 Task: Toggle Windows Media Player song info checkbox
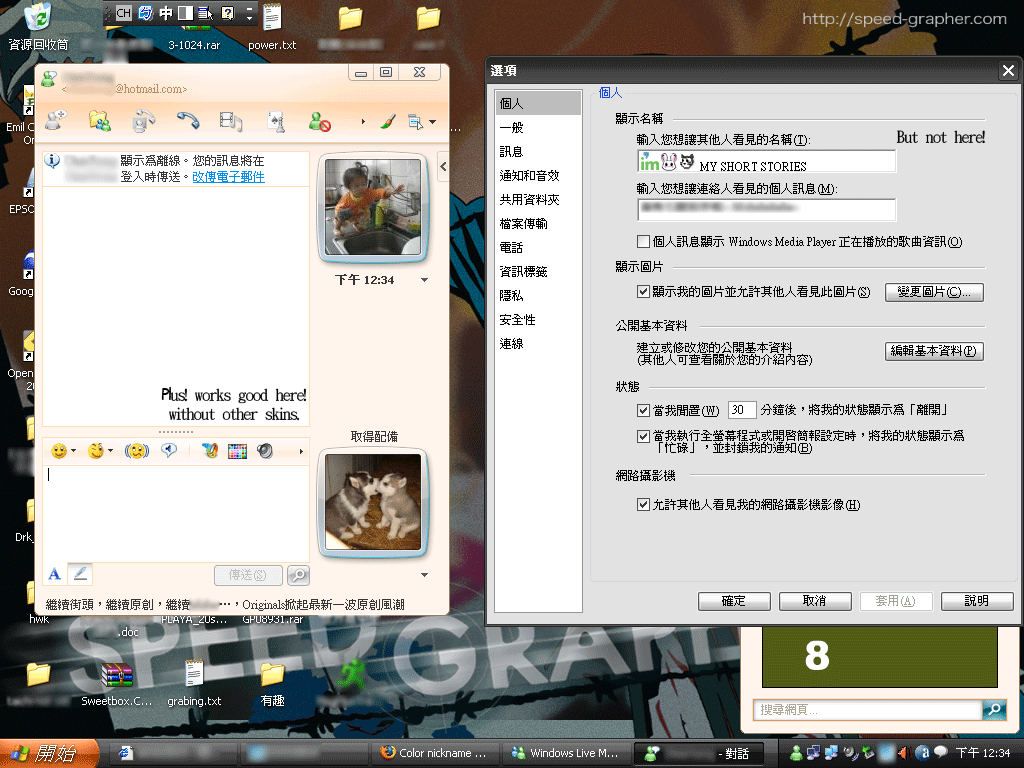pos(644,242)
